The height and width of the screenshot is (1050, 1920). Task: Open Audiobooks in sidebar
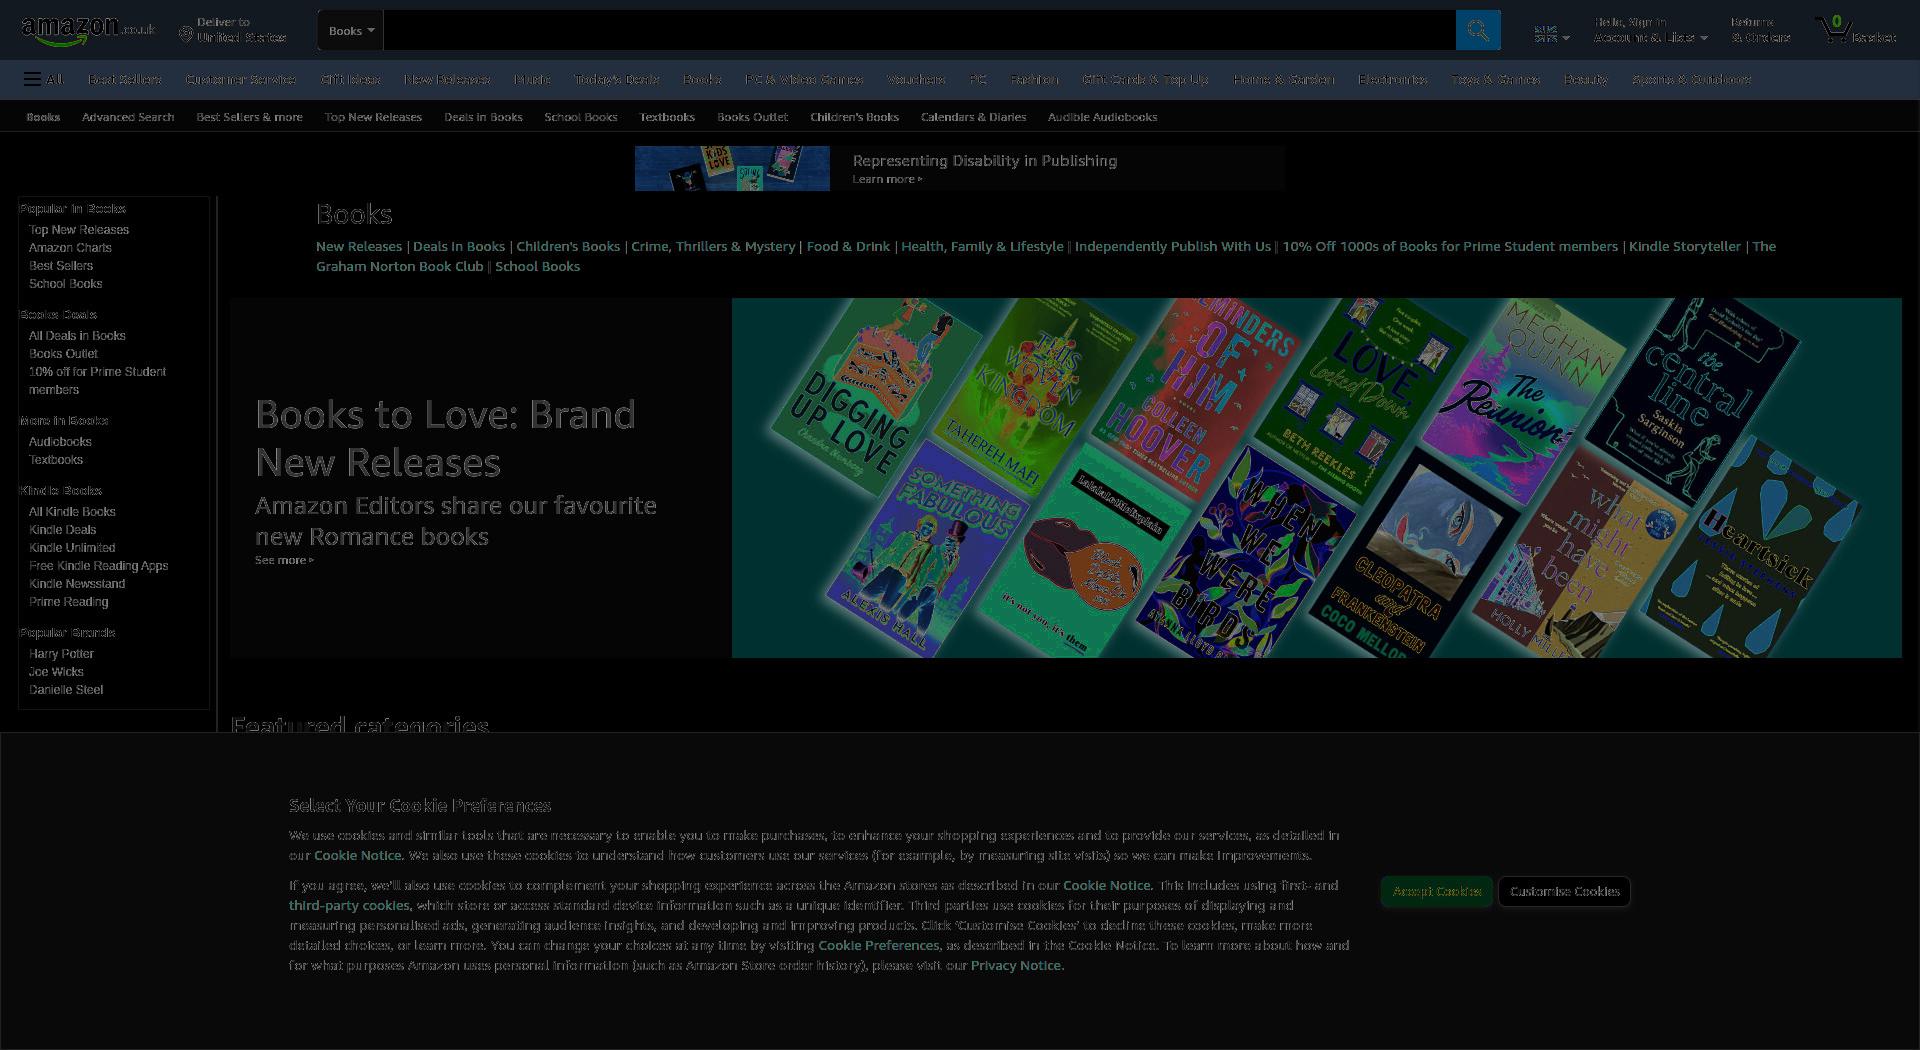tap(60, 442)
